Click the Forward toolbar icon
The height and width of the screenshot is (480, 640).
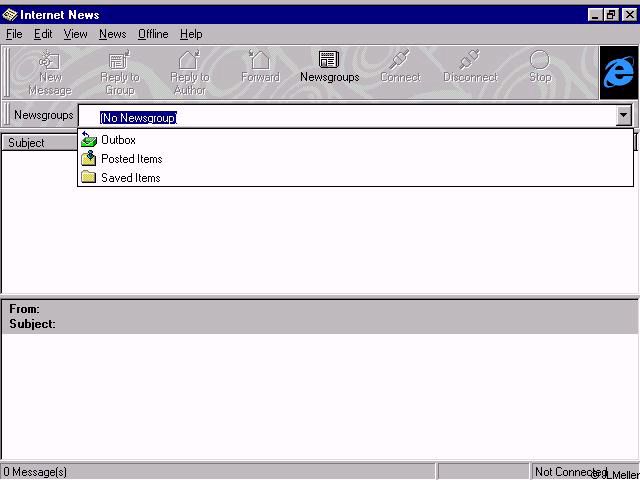point(260,60)
